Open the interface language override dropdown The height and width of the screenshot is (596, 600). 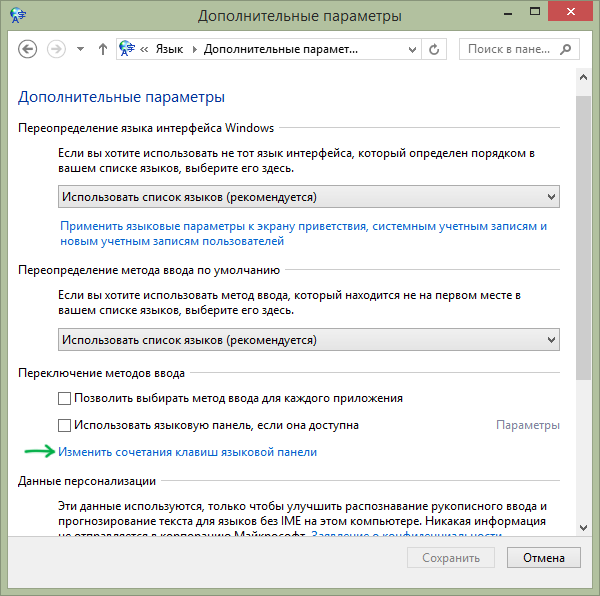[309, 197]
